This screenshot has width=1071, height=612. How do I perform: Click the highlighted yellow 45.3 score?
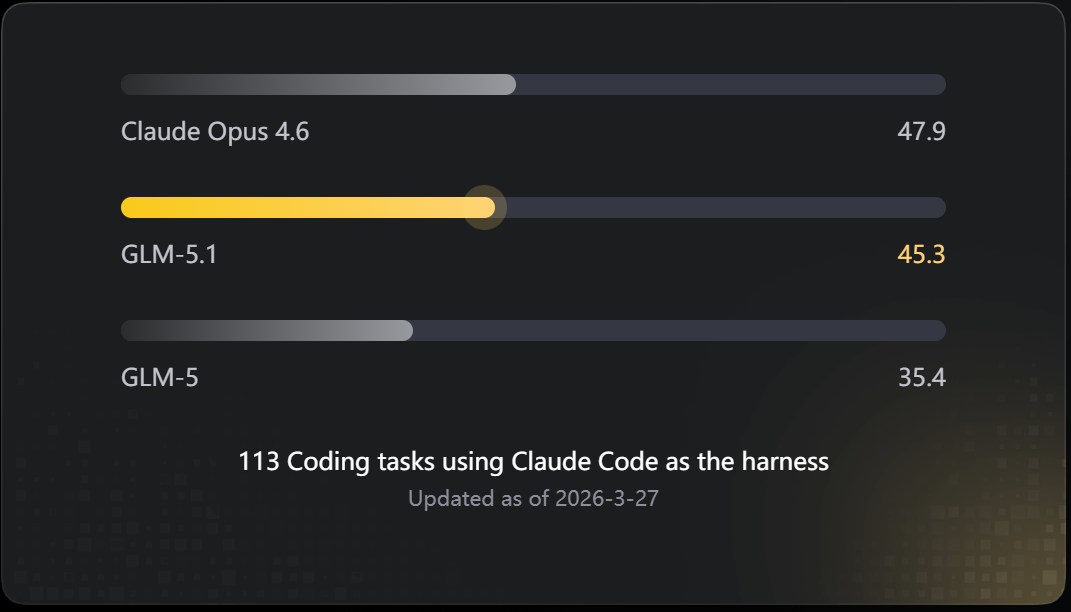pyautogui.click(x=921, y=254)
